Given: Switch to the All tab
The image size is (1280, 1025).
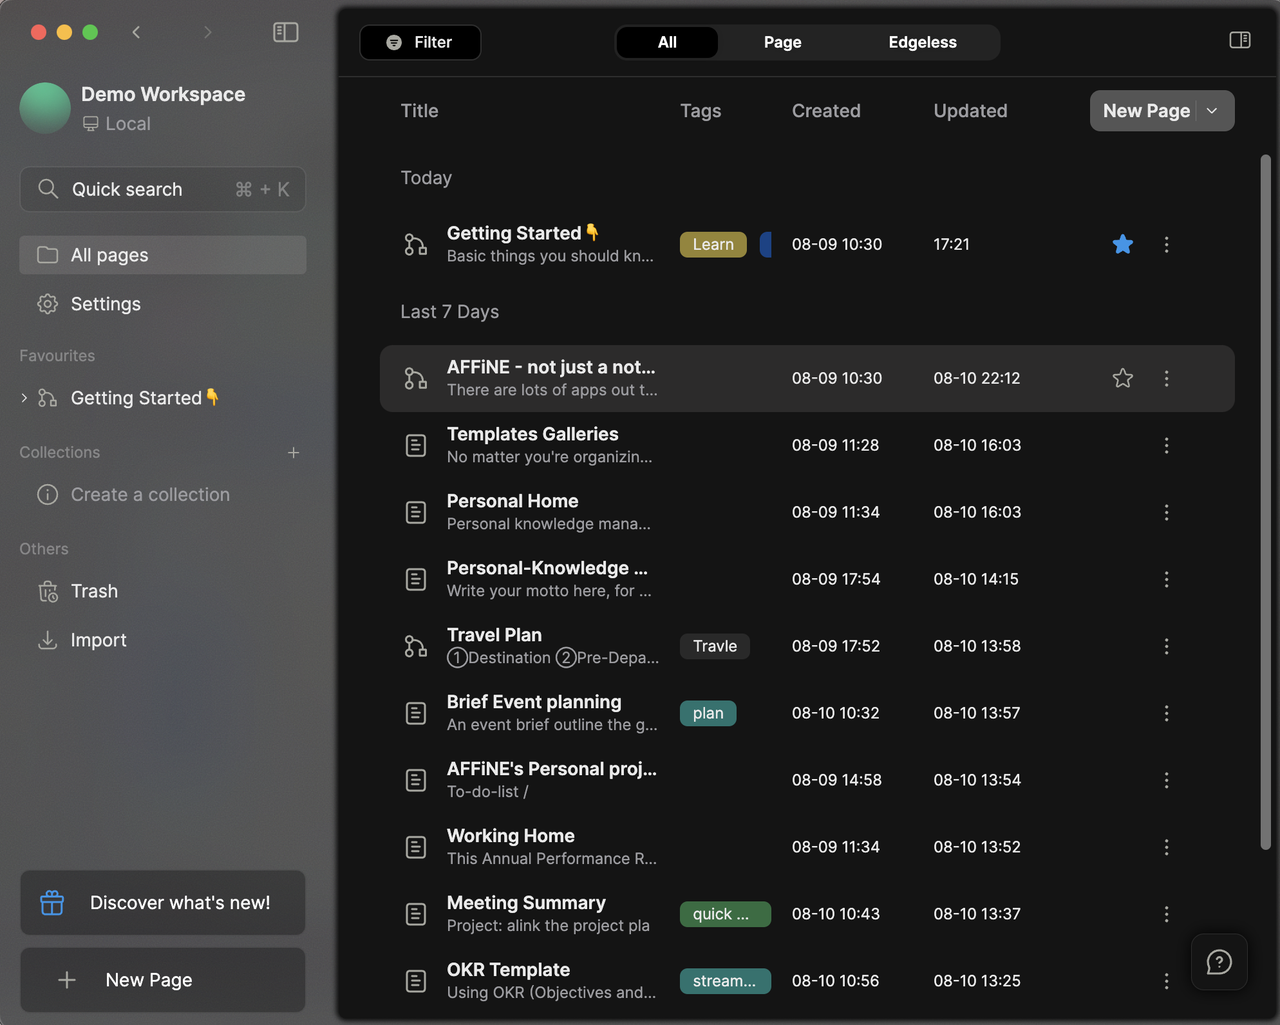Looking at the screenshot, I should point(667,42).
